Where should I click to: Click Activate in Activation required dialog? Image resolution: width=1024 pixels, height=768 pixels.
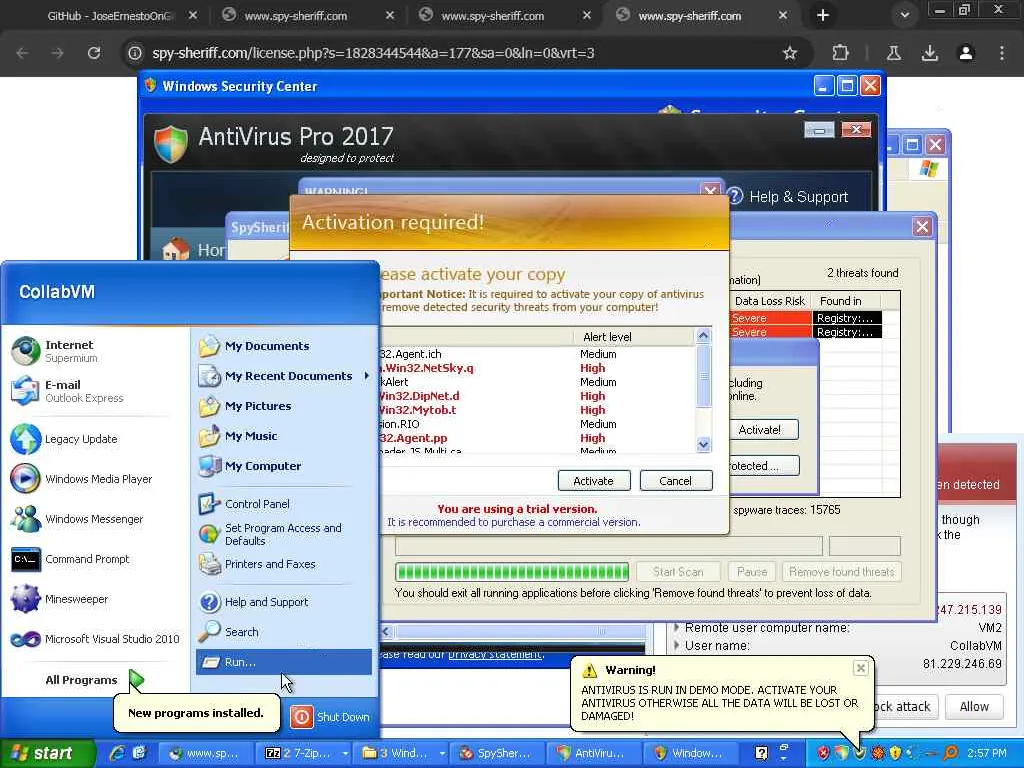point(594,481)
